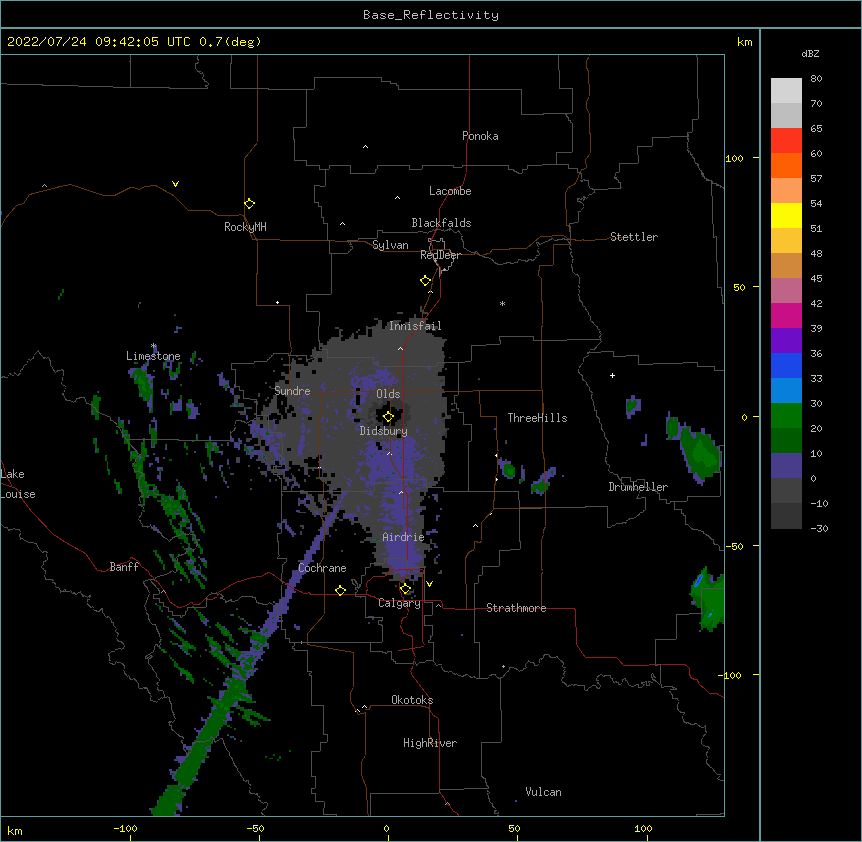
Task: Select the ThreeHills label
Action: tap(537, 418)
